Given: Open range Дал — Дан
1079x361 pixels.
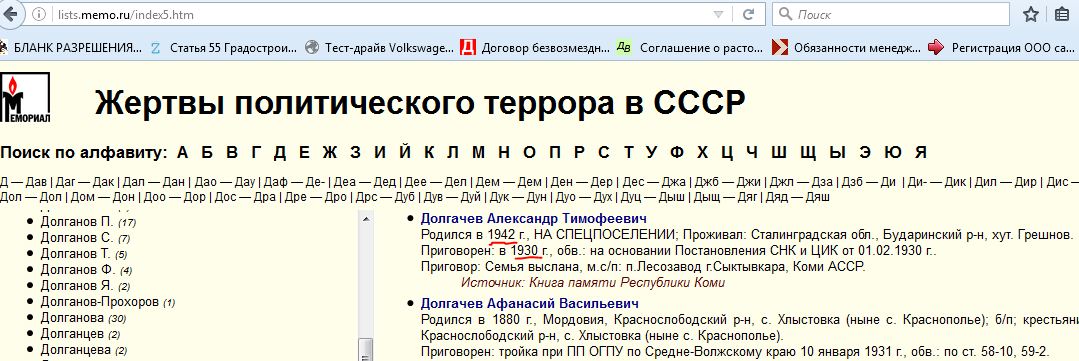Looking at the screenshot, I should 153,182.
